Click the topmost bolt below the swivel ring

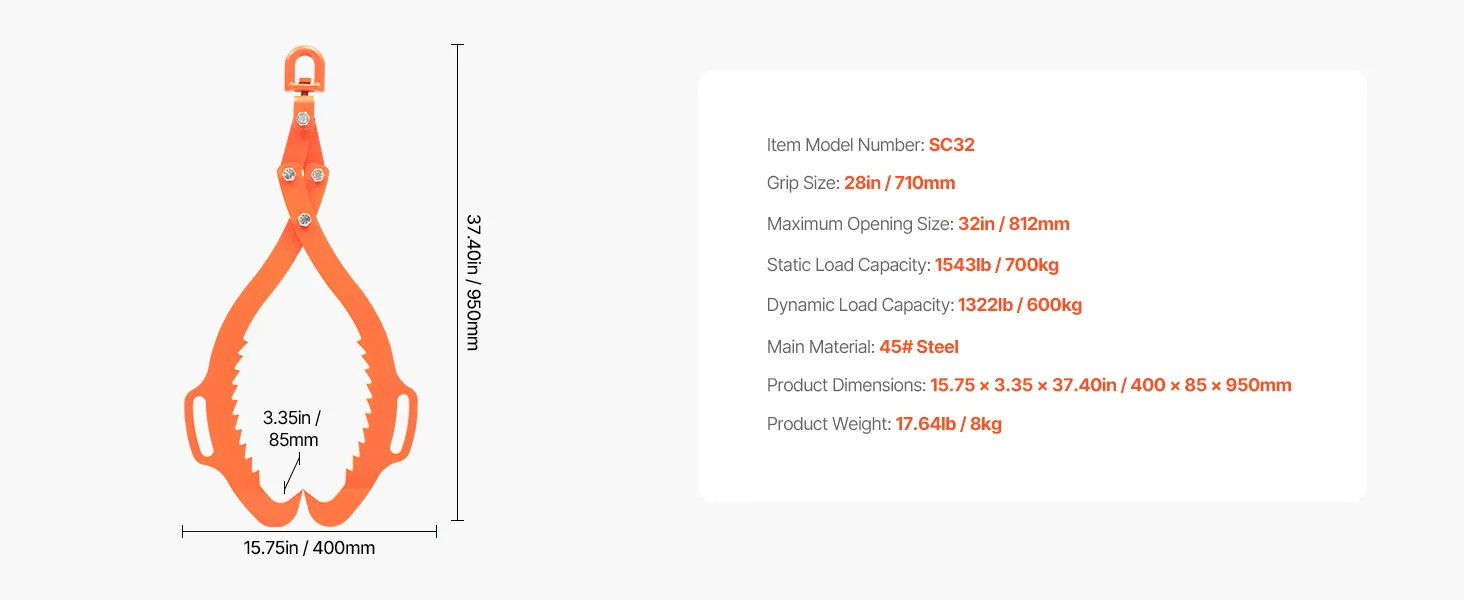click(303, 119)
